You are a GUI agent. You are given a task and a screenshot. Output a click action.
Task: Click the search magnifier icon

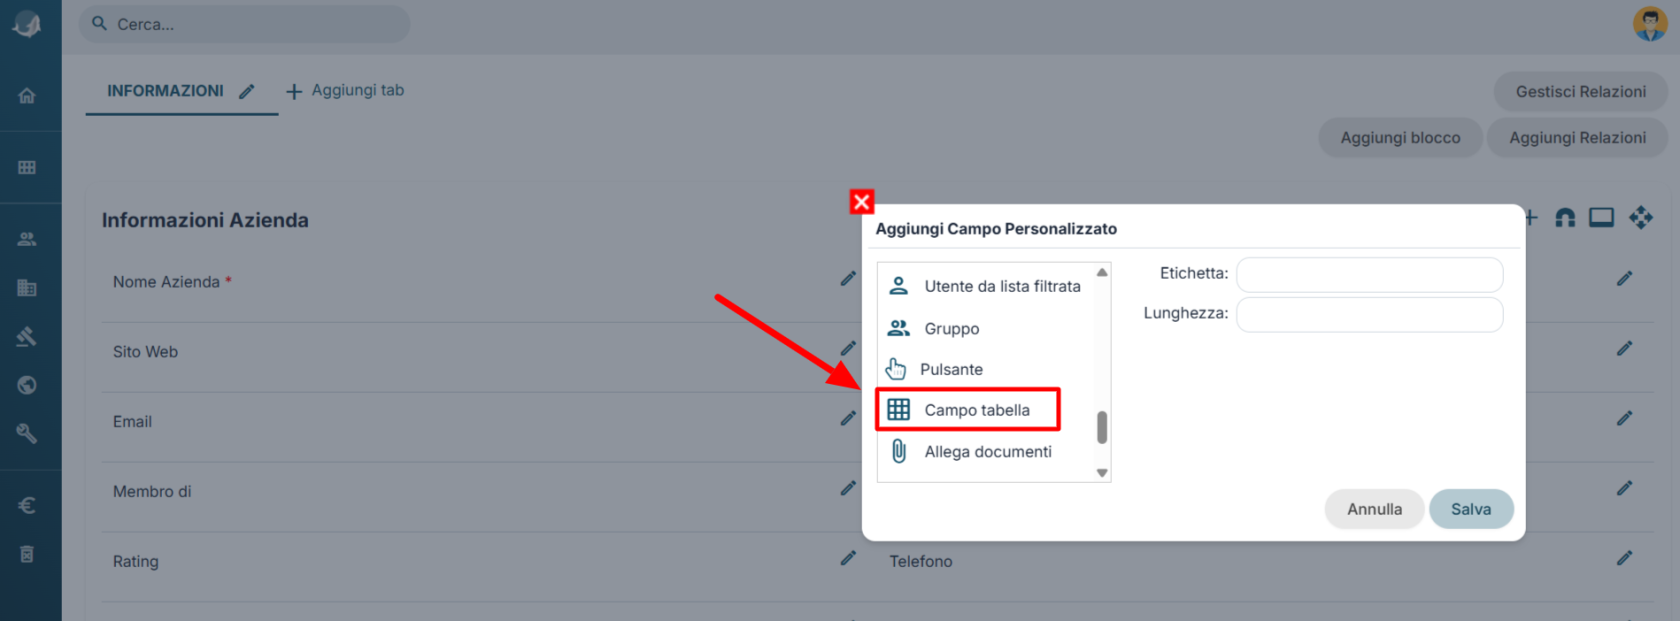coord(99,23)
